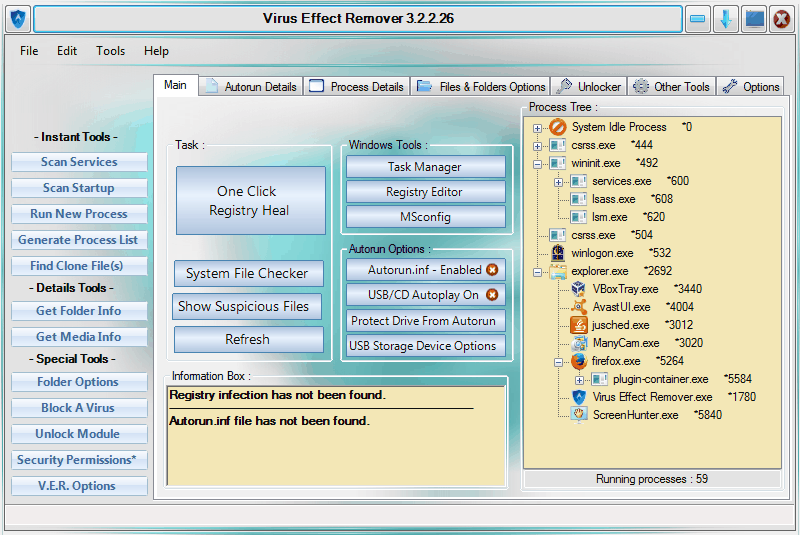Open the Help menu

click(x=156, y=51)
